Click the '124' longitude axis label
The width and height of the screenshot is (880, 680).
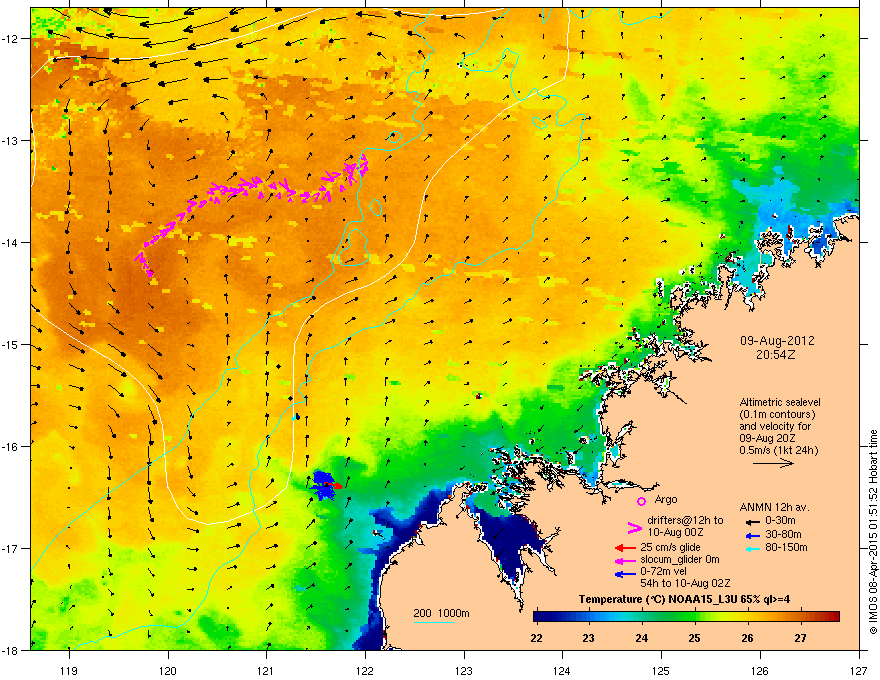pos(562,670)
